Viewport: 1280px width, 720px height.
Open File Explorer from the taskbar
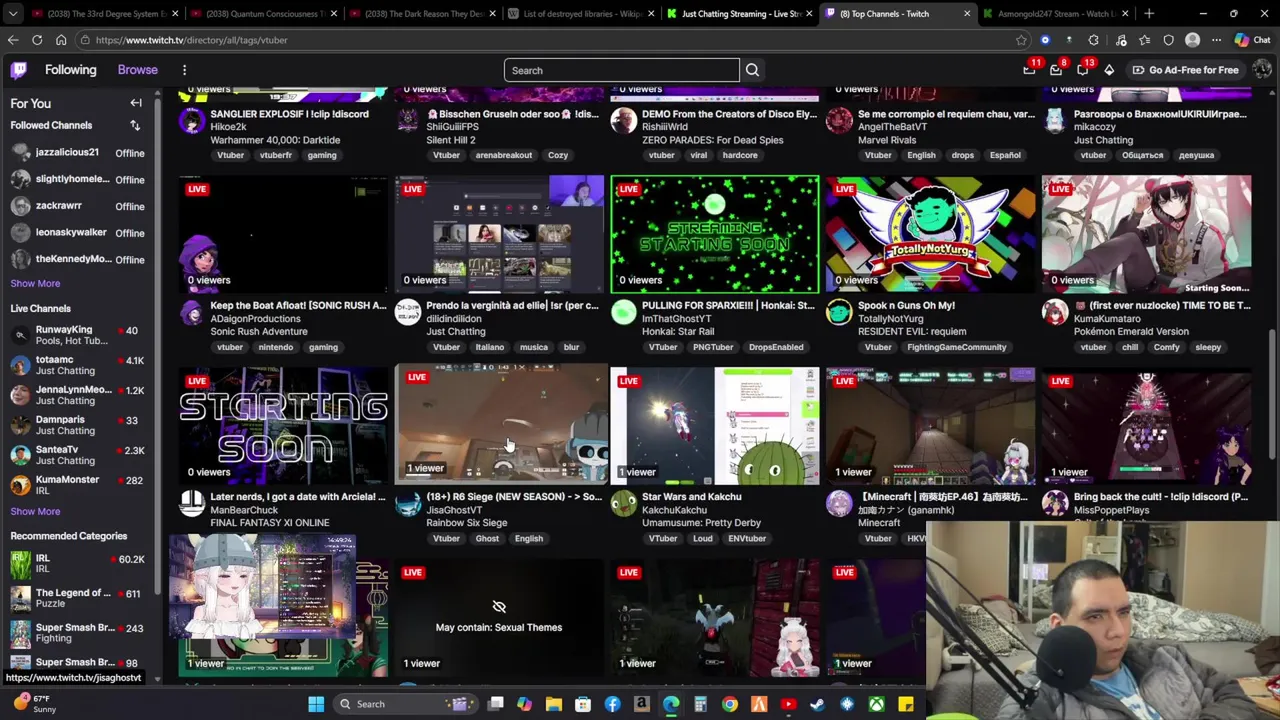pyautogui.click(x=554, y=704)
